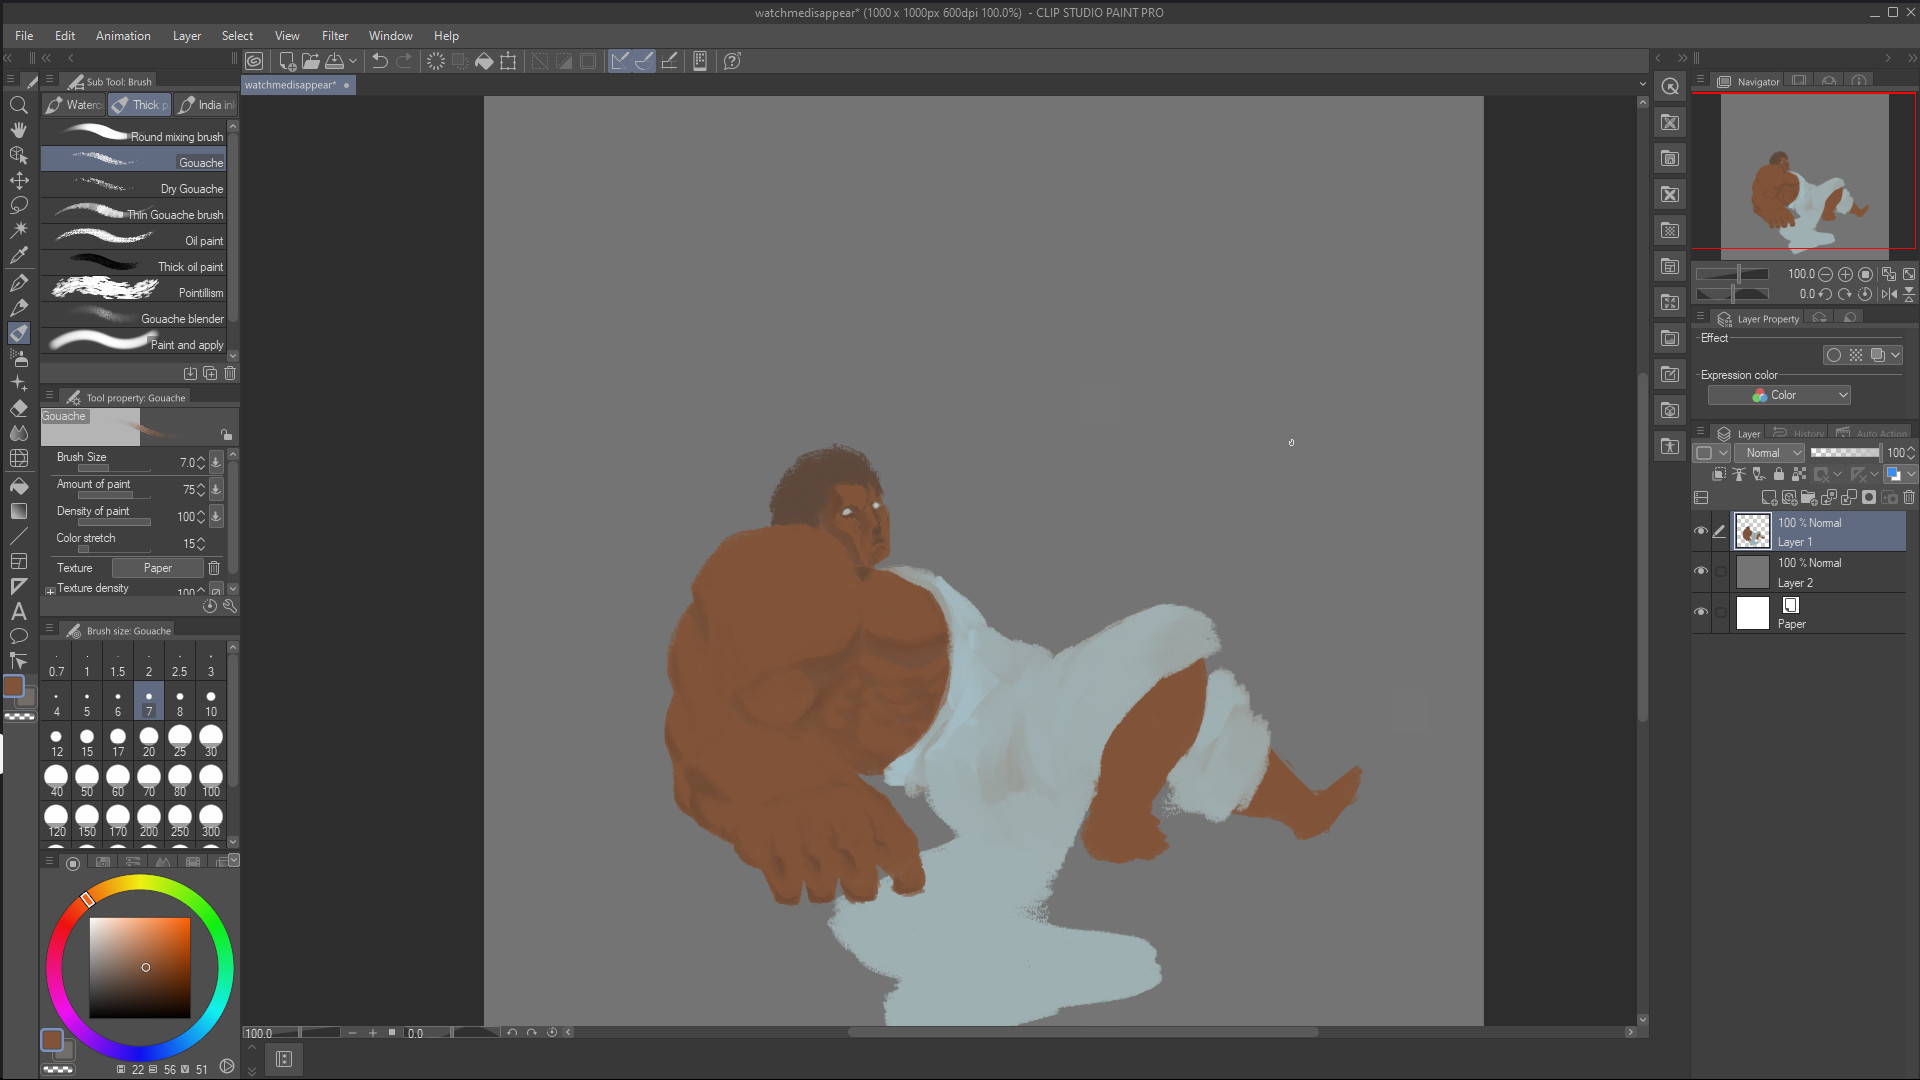Image resolution: width=1920 pixels, height=1080 pixels.
Task: Select the Hand move tool
Action: point(18,130)
